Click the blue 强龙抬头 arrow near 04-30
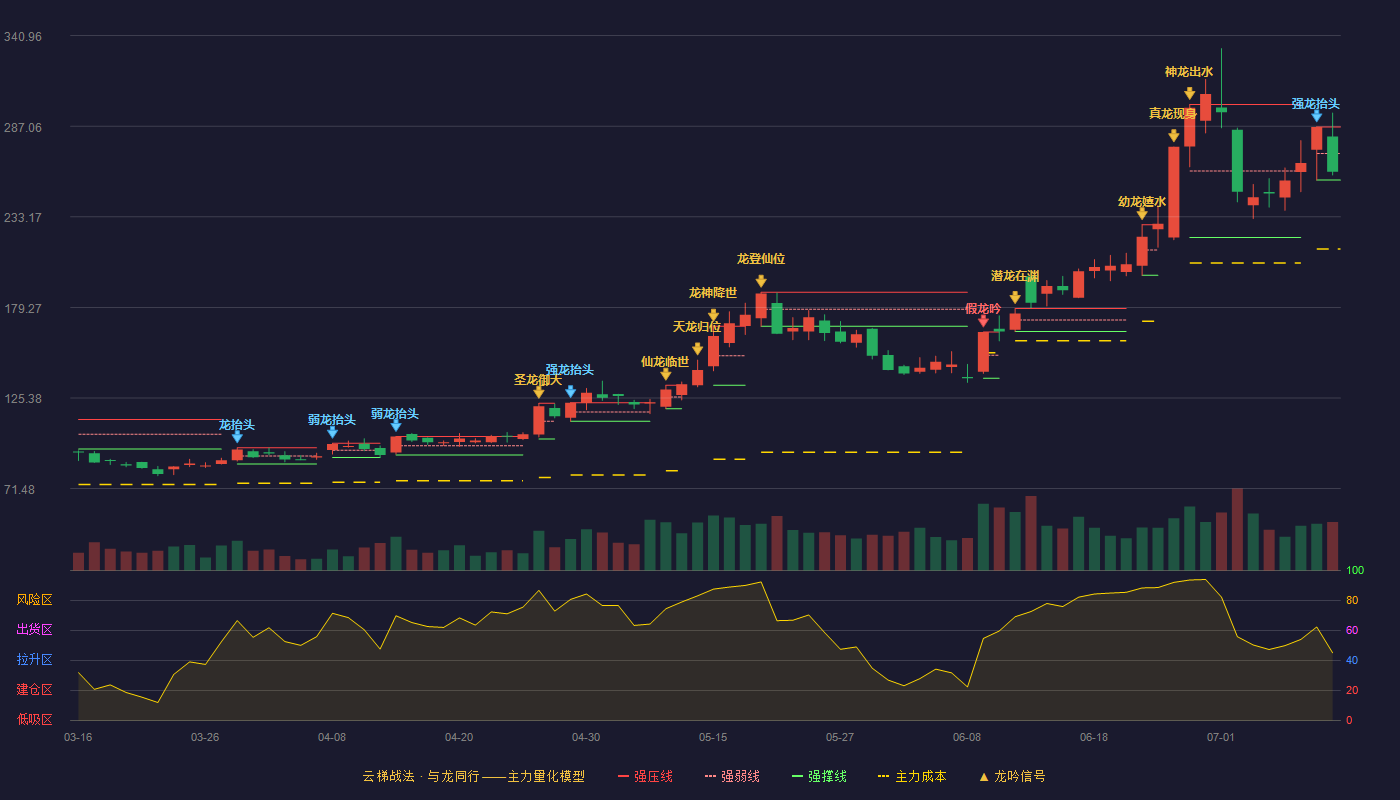1400x800 pixels. 570,392
